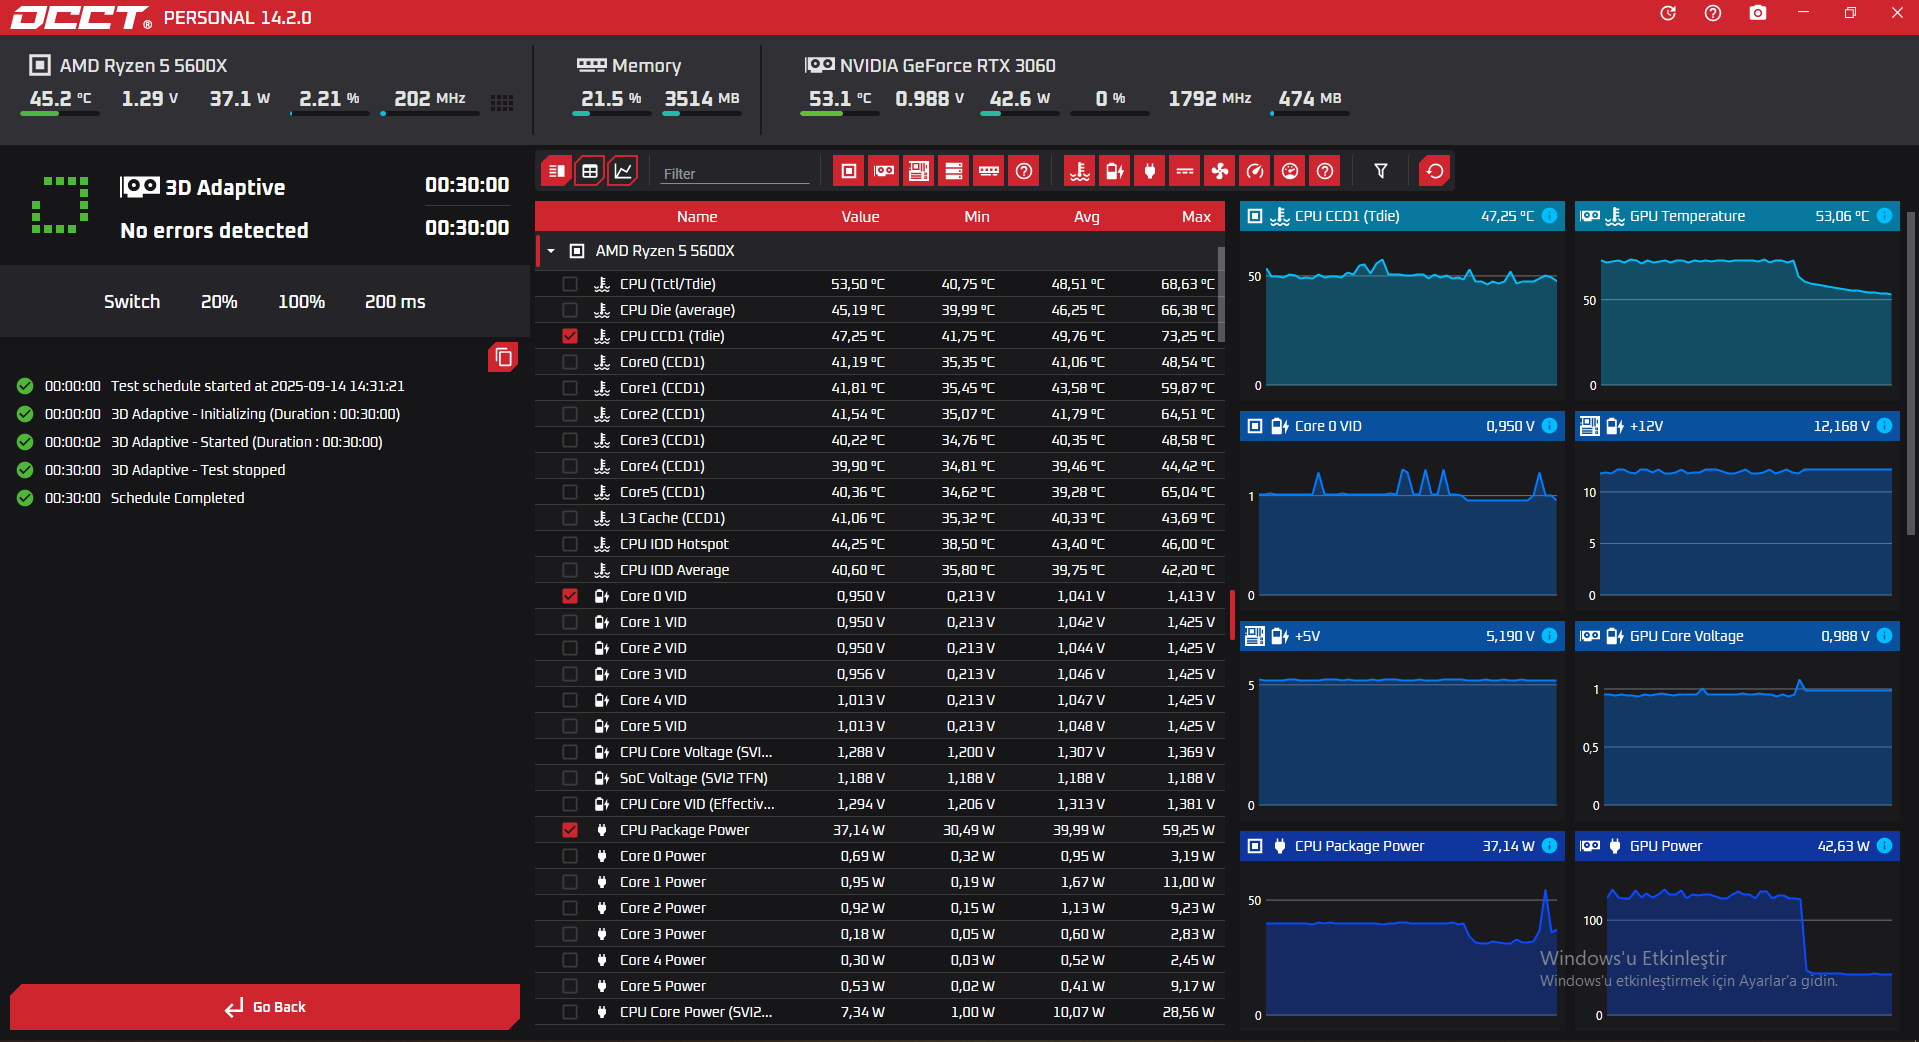Toggle power sensor type filter (plug icon)
This screenshot has width=1919, height=1042.
pyautogui.click(x=1150, y=171)
